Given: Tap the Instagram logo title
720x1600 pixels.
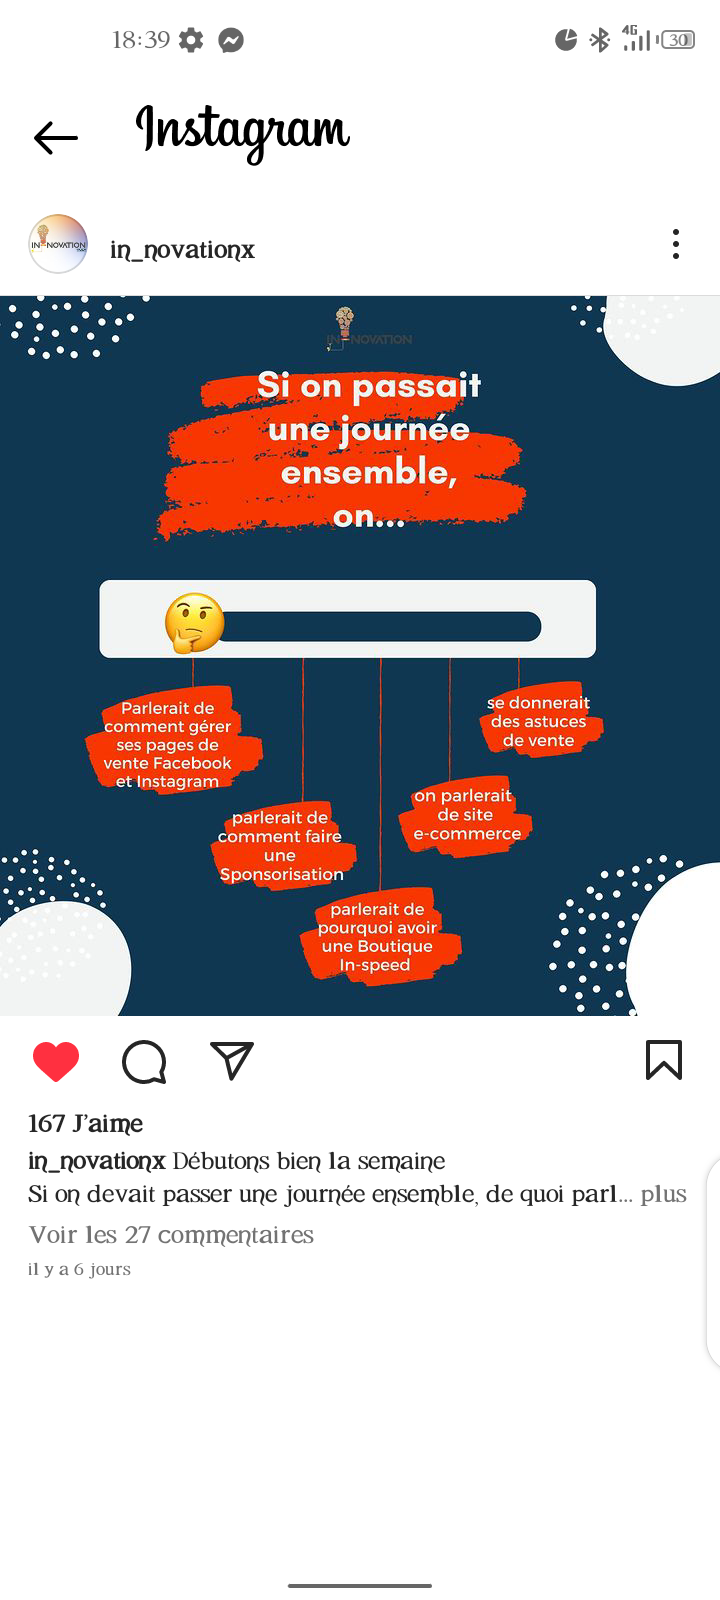Looking at the screenshot, I should 243,132.
